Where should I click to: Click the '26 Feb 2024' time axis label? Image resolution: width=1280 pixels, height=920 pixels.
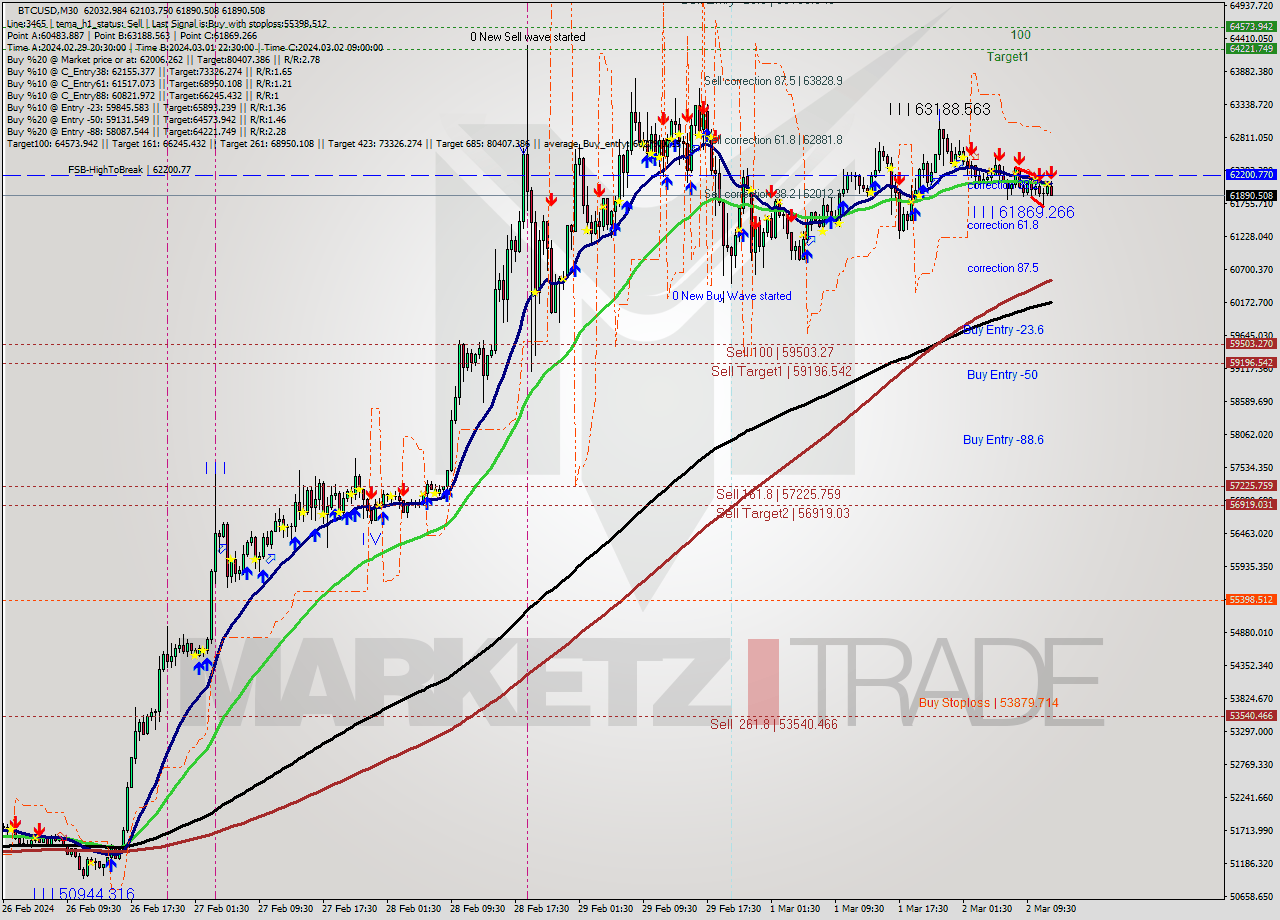pyautogui.click(x=27, y=909)
